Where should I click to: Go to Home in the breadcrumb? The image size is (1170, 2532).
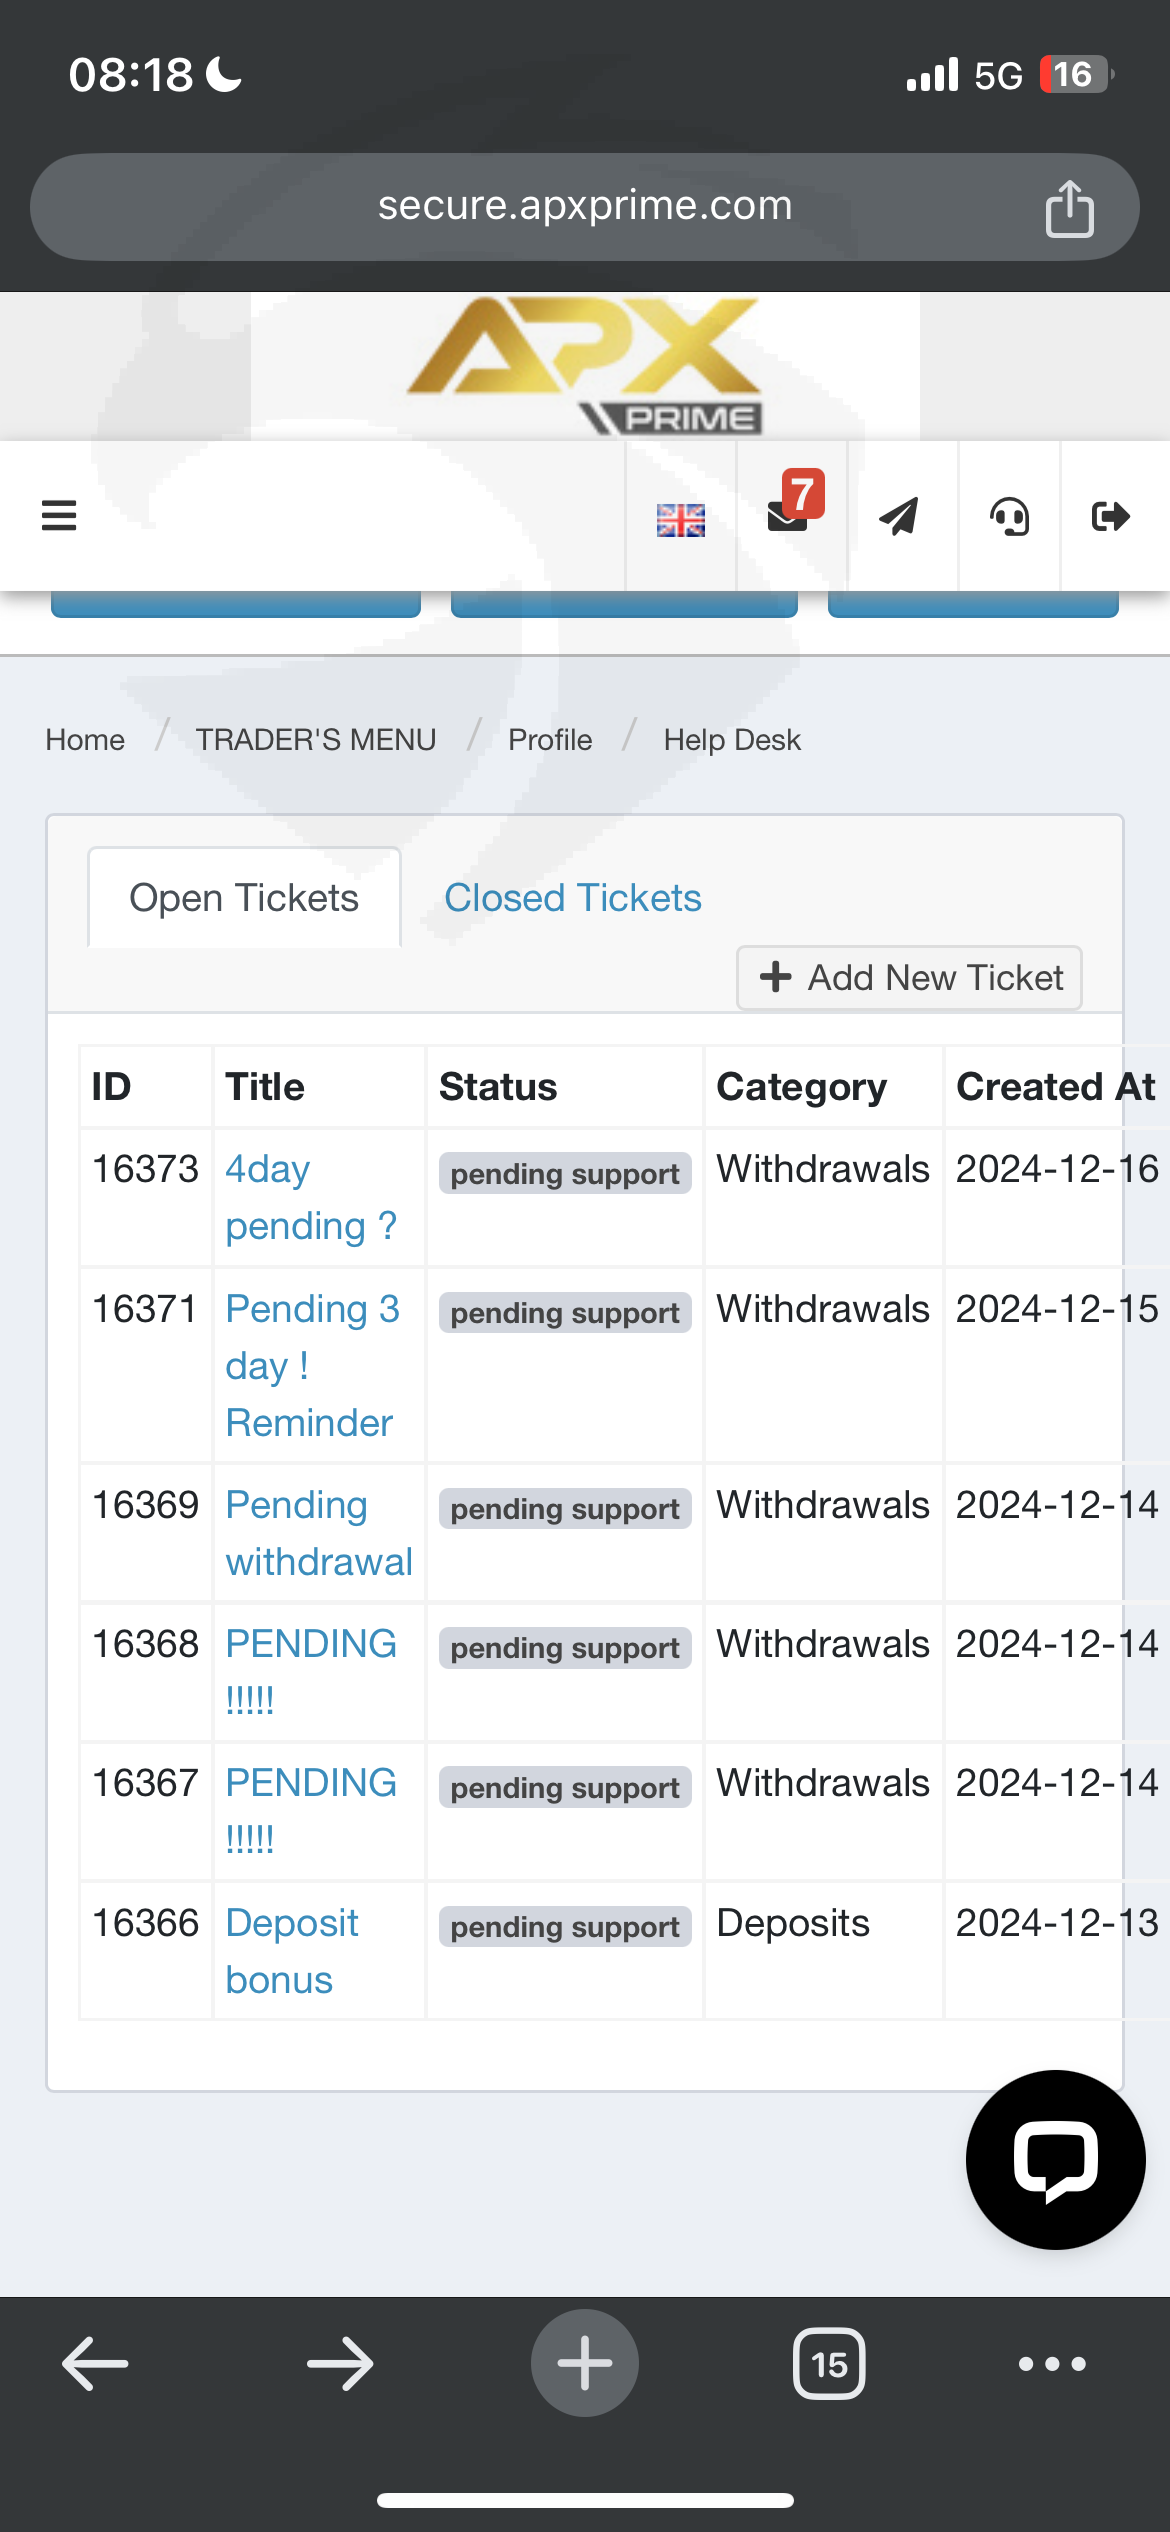tap(85, 740)
